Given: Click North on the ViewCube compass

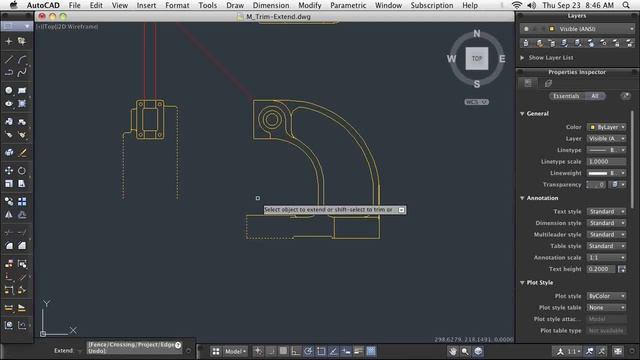Looking at the screenshot, I should (x=477, y=33).
